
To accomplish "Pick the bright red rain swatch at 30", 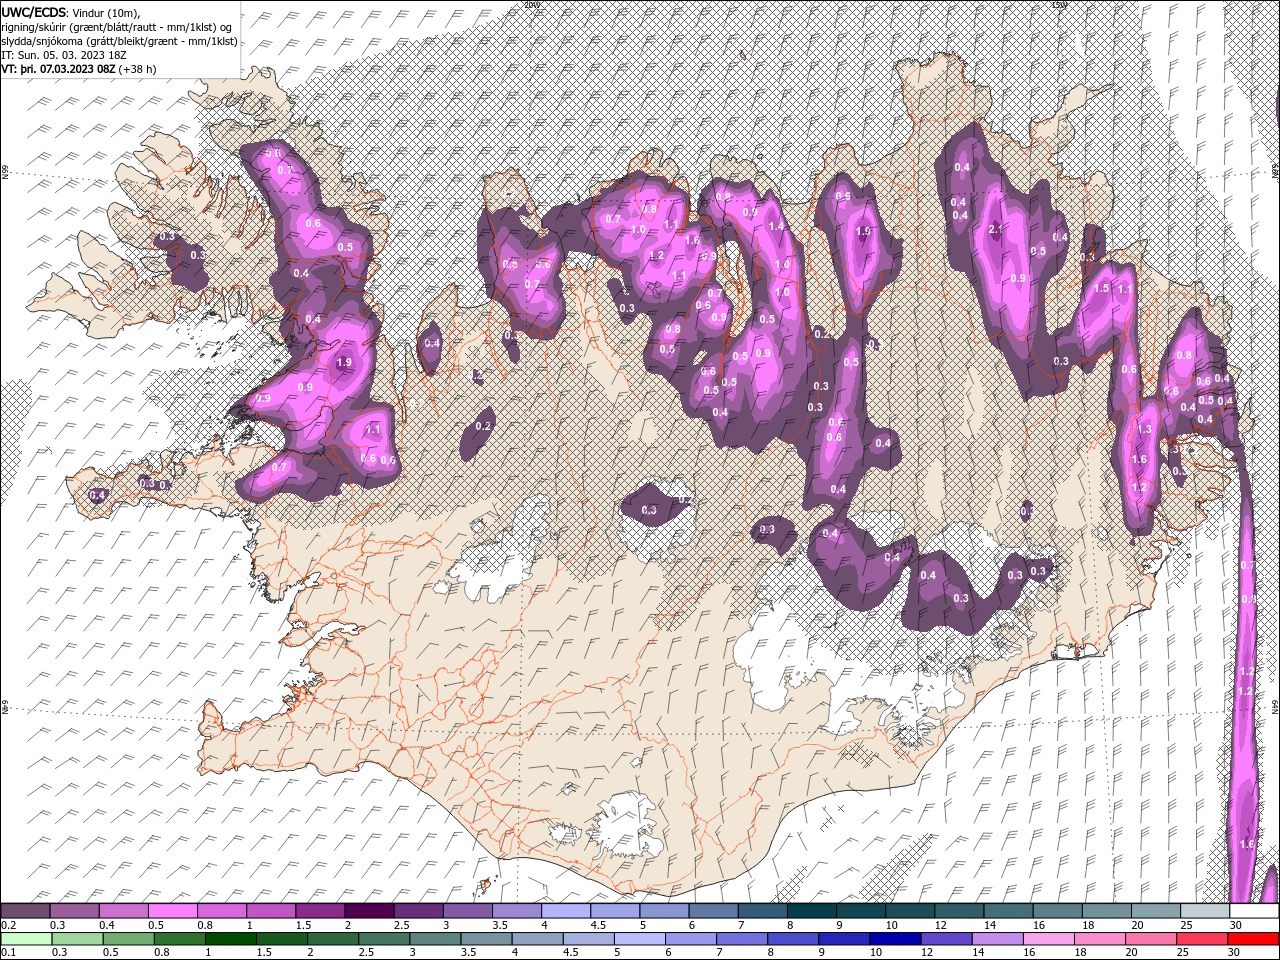I will point(1253,939).
